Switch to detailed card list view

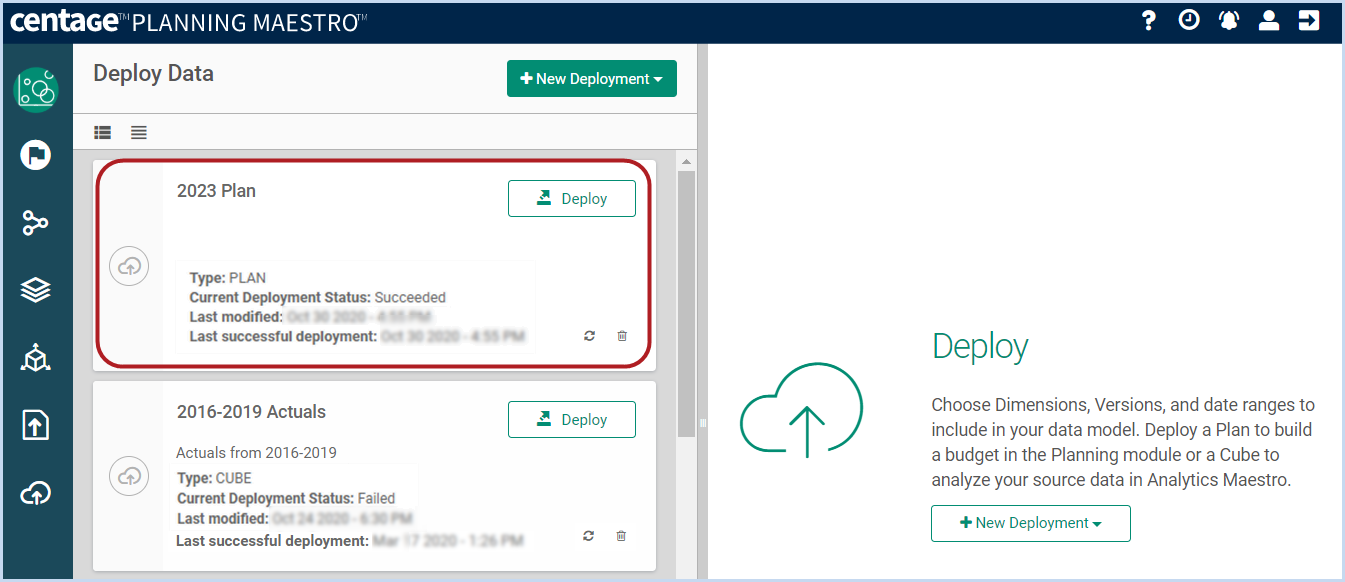point(103,132)
